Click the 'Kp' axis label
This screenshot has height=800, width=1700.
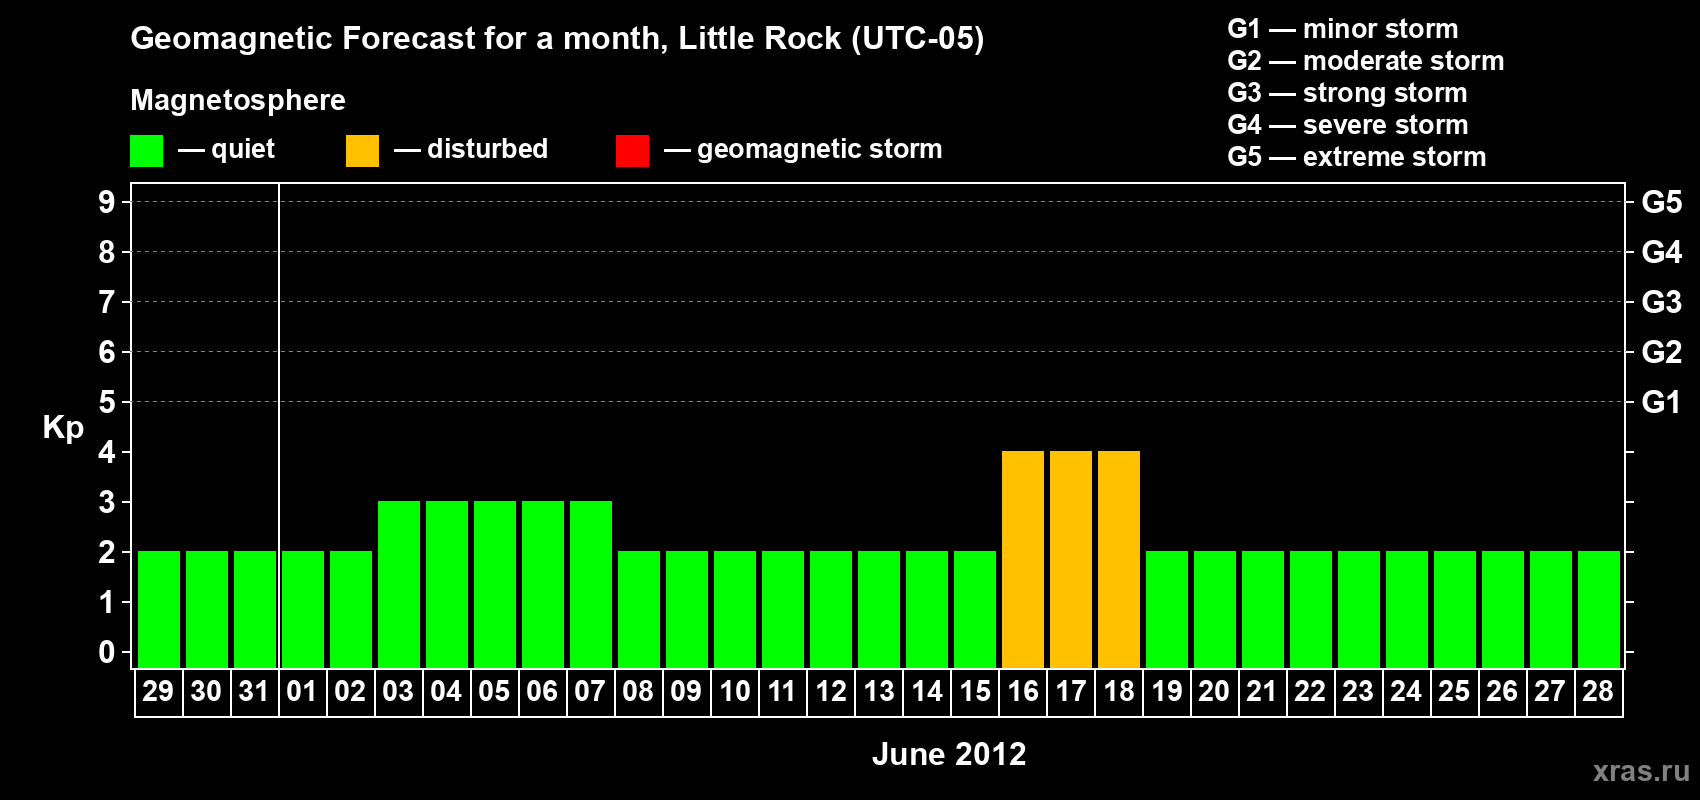click(63, 428)
